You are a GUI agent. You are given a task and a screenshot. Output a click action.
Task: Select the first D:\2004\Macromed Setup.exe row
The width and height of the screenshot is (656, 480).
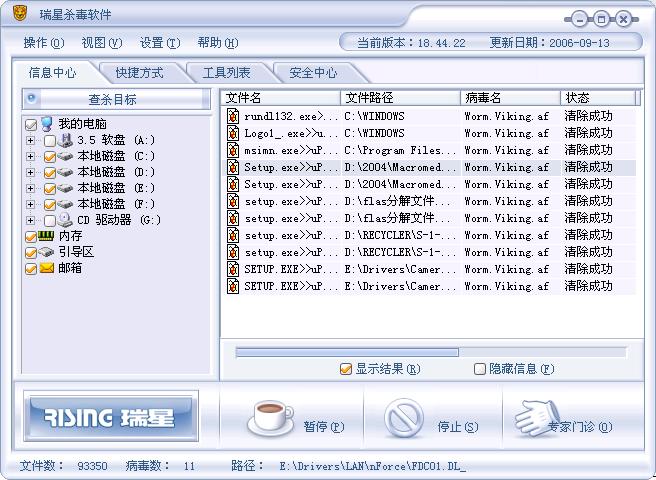(430, 167)
